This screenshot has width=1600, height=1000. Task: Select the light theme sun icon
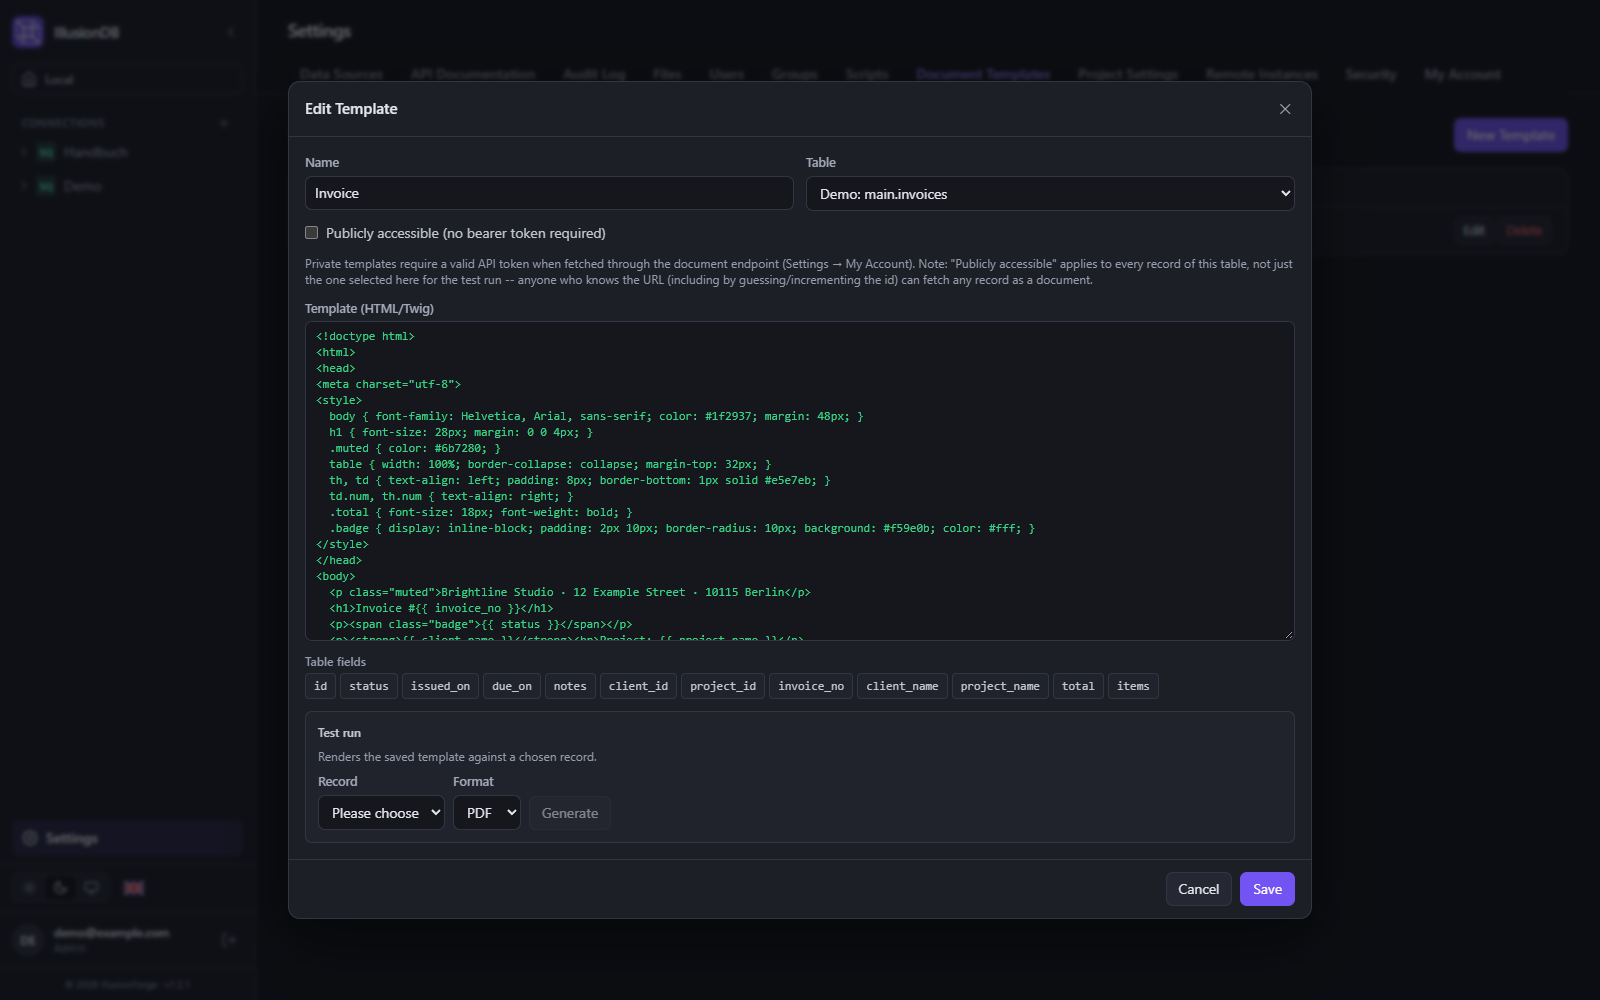pyautogui.click(x=30, y=887)
